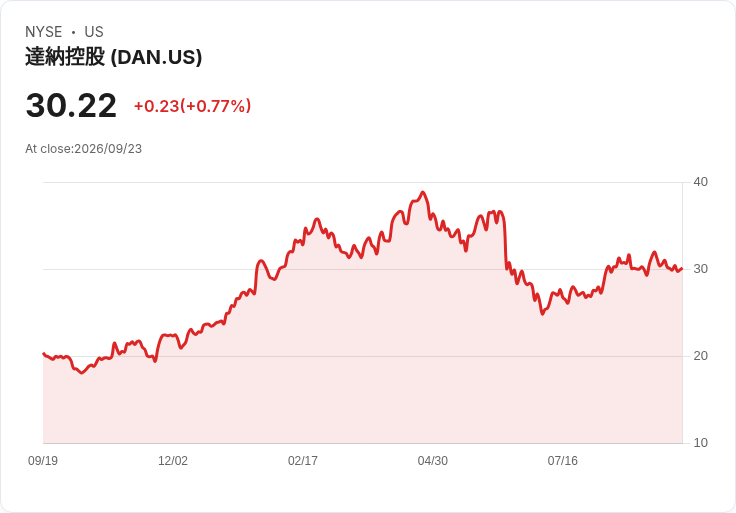Click the 40 price axis label
Viewport: 736px width, 513px height.
(700, 182)
